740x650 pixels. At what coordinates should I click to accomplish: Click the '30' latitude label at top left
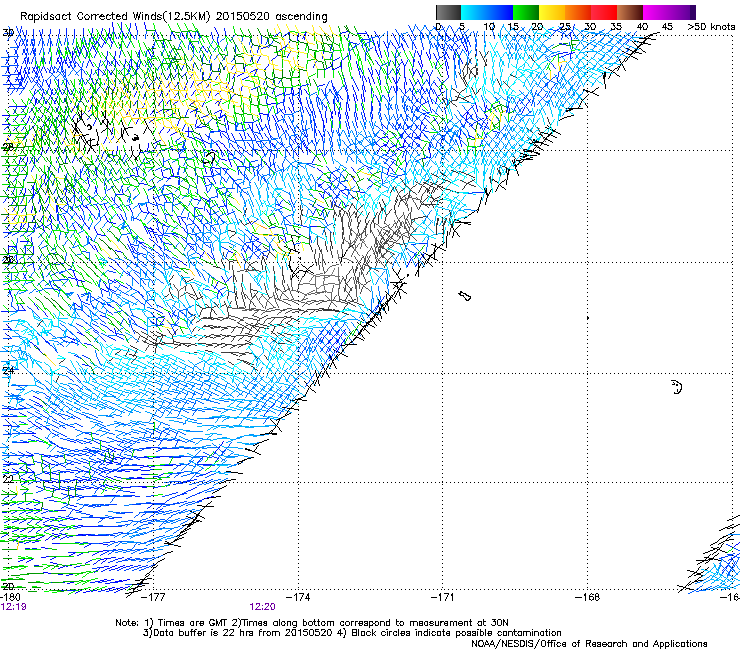click(8, 33)
